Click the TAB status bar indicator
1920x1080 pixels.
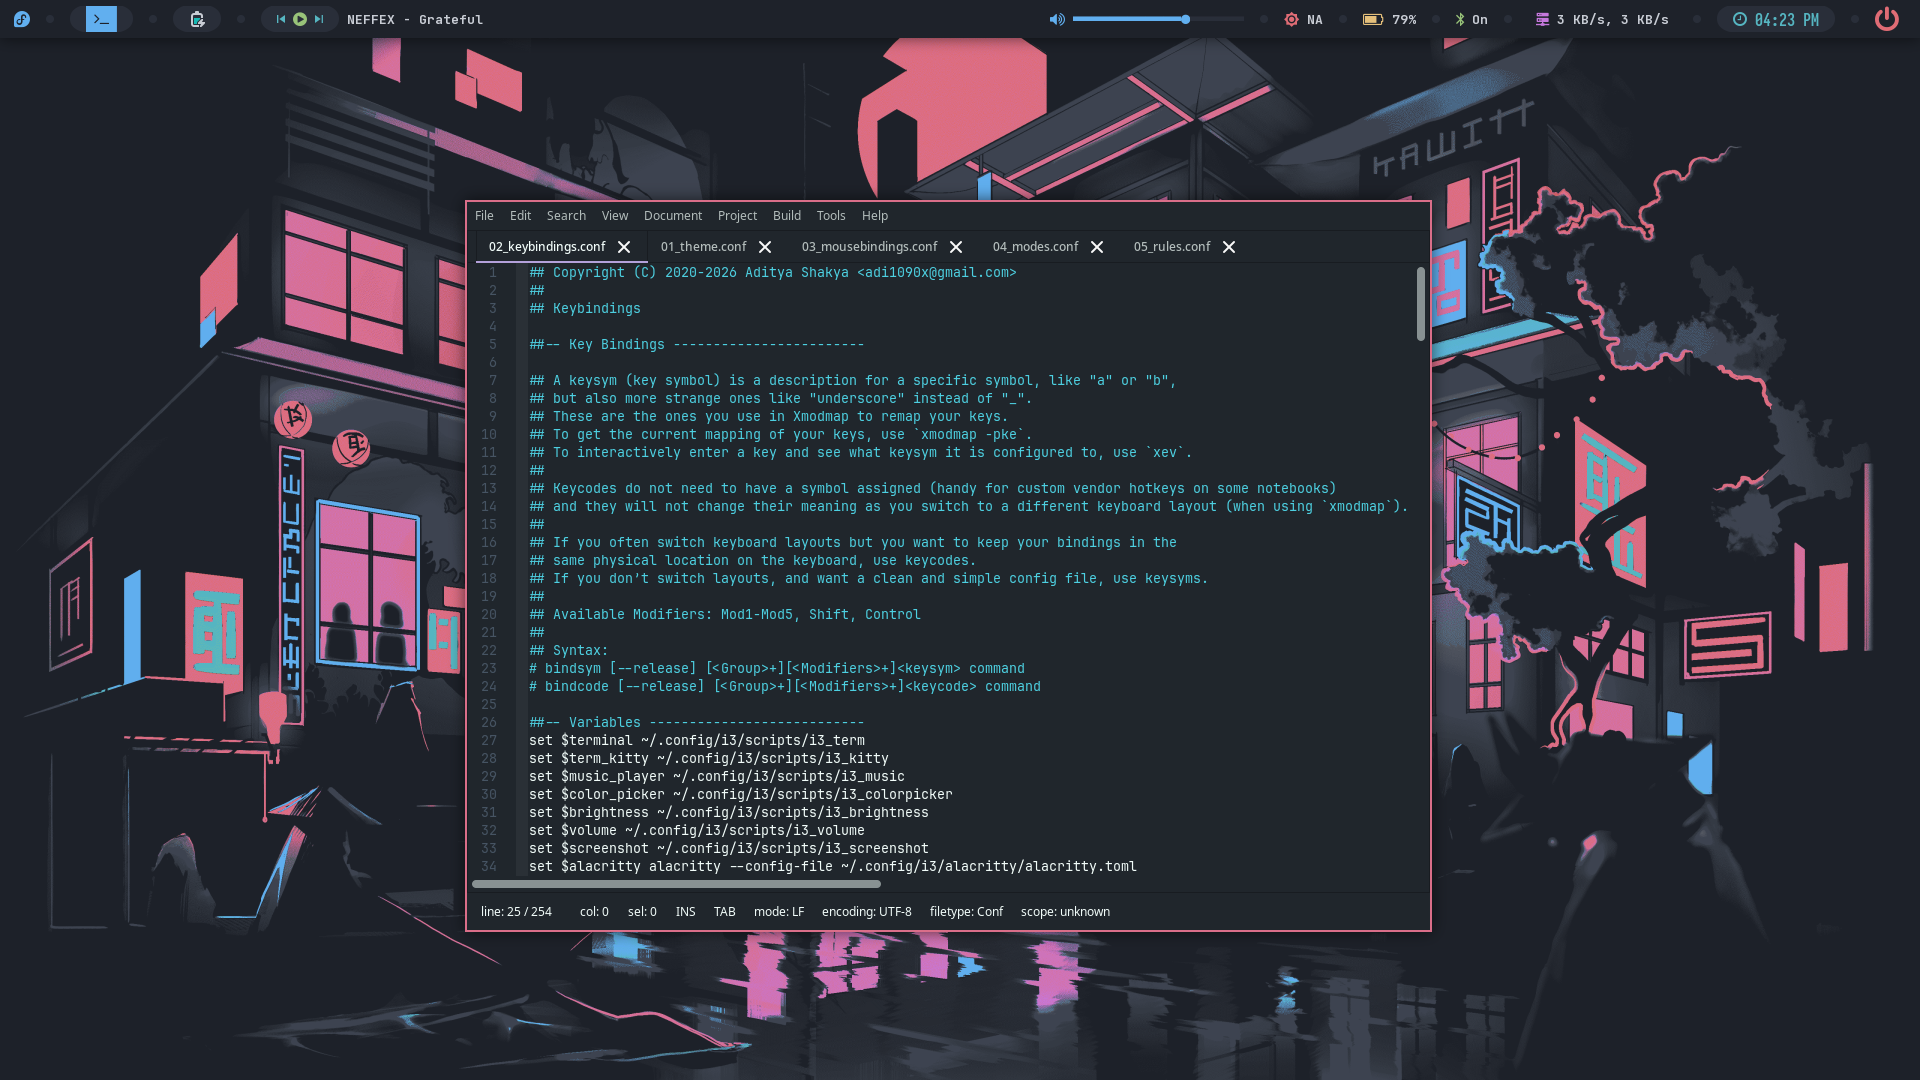[724, 911]
